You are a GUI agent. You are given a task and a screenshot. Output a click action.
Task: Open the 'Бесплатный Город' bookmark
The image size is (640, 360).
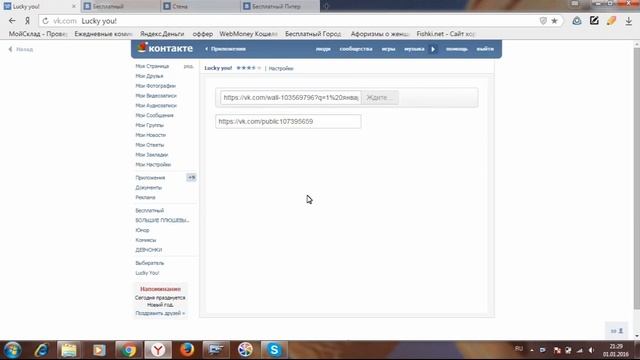[x=313, y=34]
